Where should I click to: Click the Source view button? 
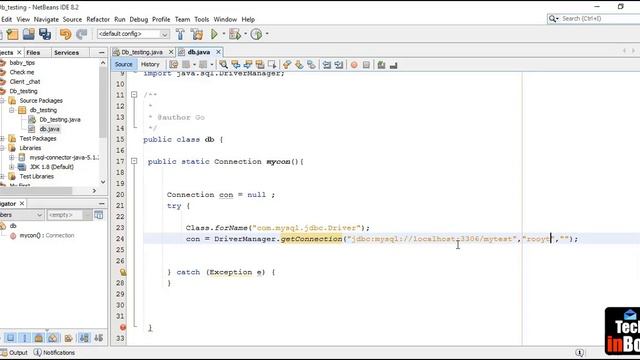tap(124, 64)
